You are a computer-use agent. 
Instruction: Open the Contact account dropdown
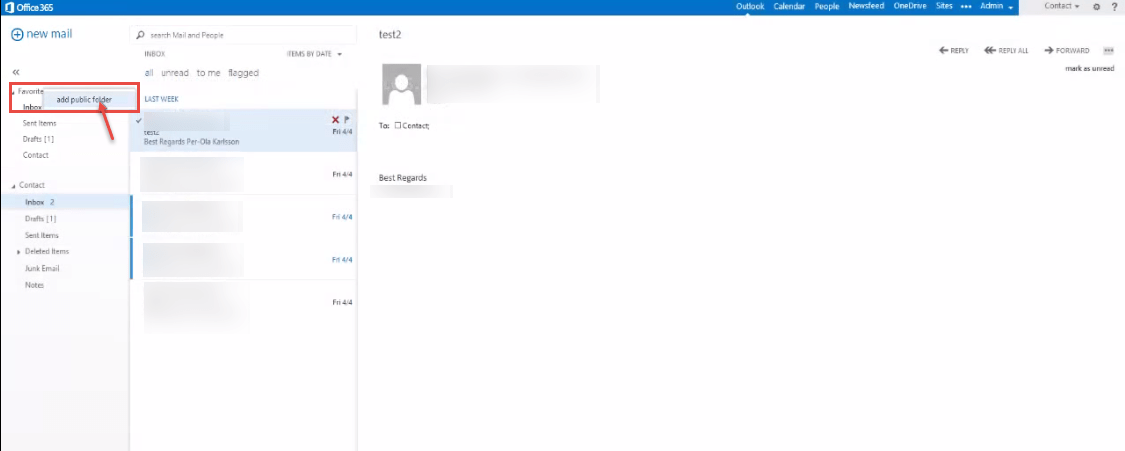pos(1062,6)
